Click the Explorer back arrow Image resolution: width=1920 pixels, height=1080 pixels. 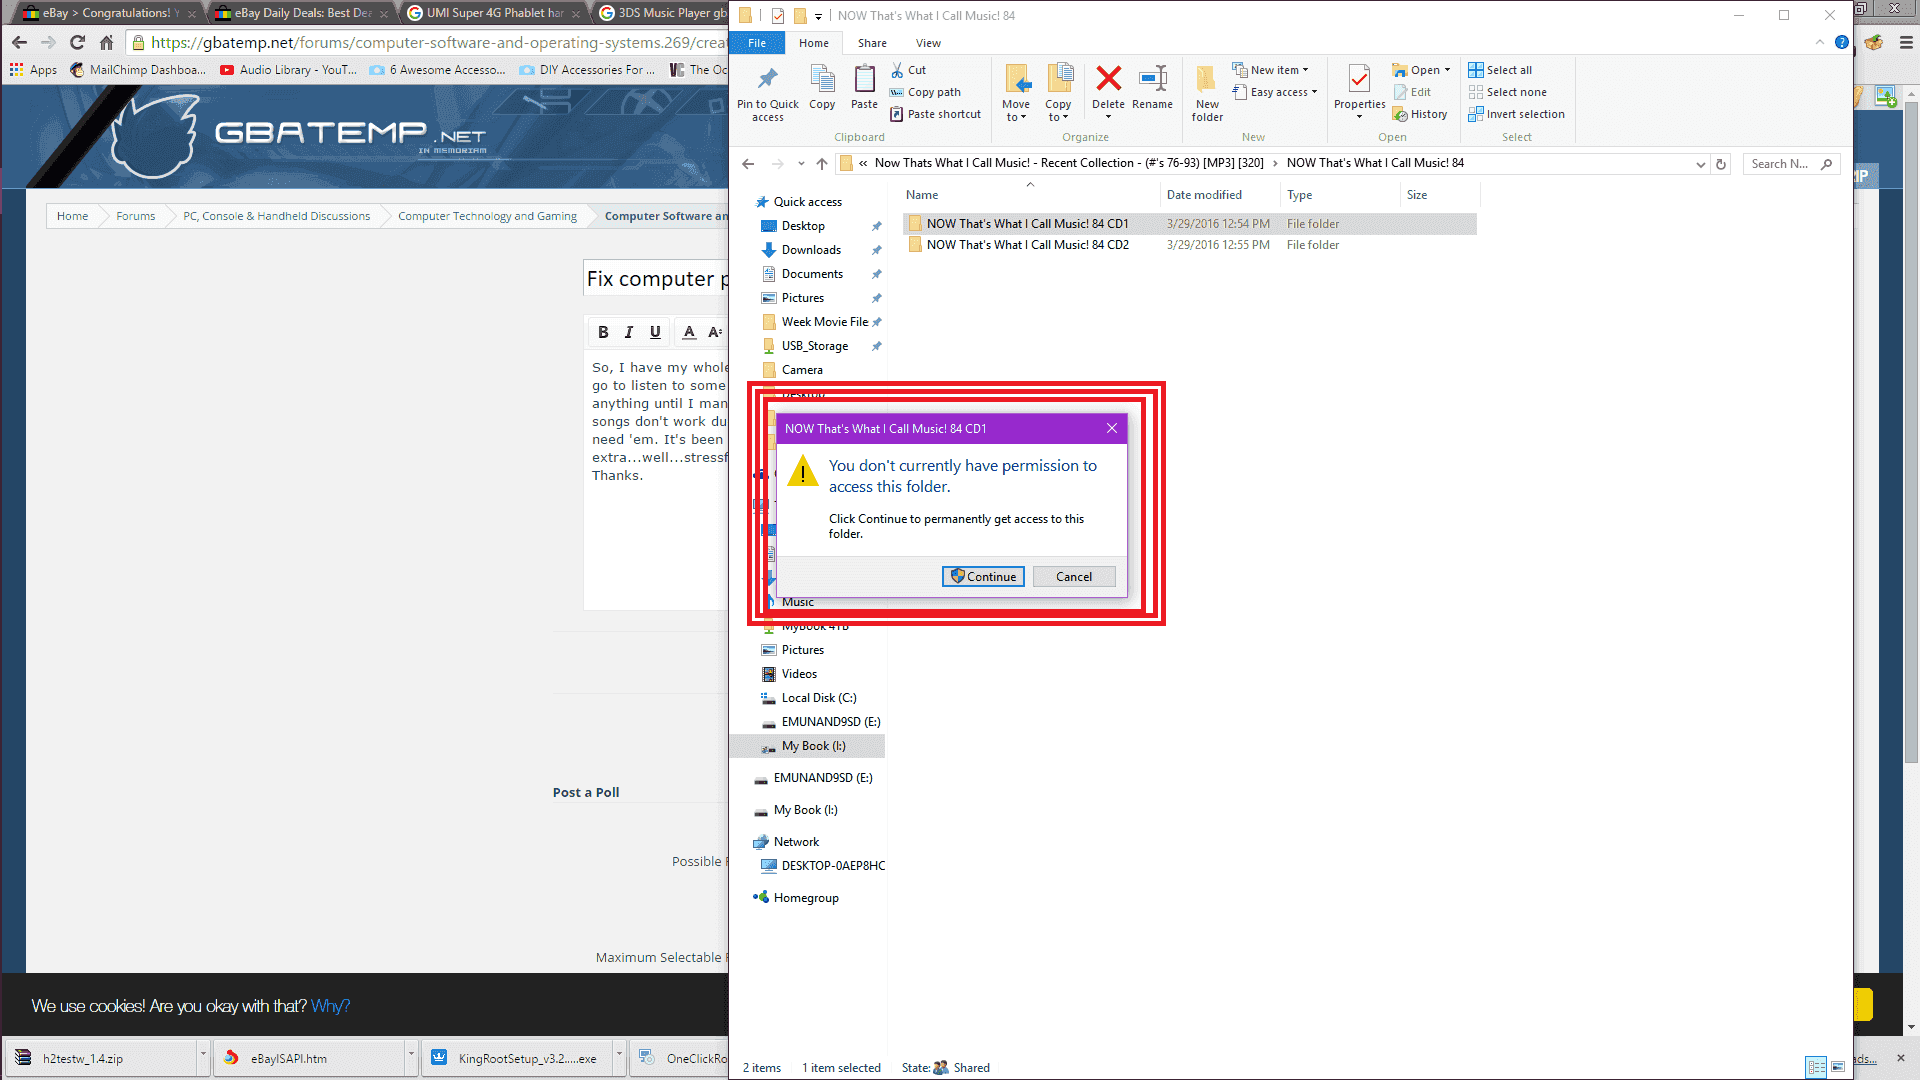click(x=748, y=164)
